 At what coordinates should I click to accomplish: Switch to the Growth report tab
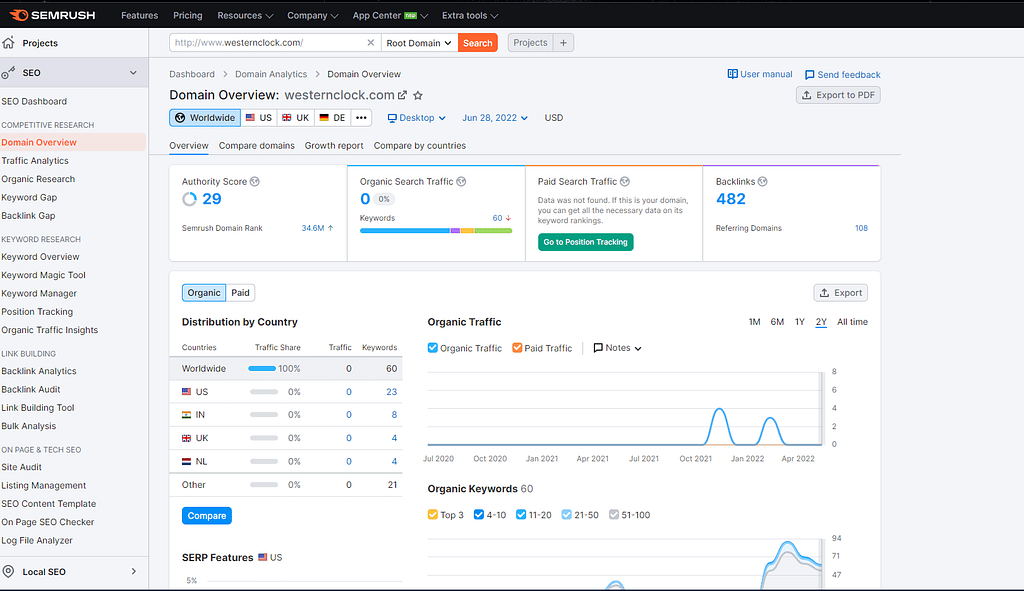coord(334,146)
